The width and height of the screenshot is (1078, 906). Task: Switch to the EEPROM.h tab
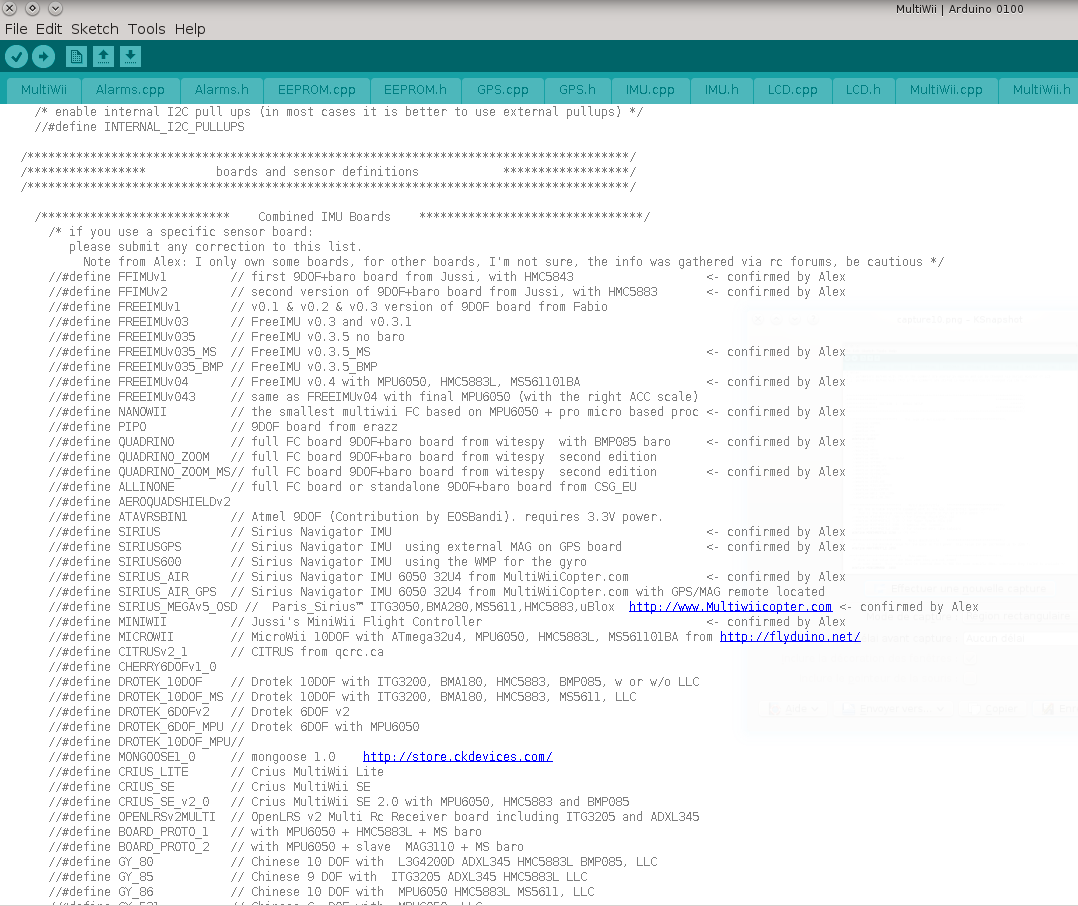coord(415,90)
